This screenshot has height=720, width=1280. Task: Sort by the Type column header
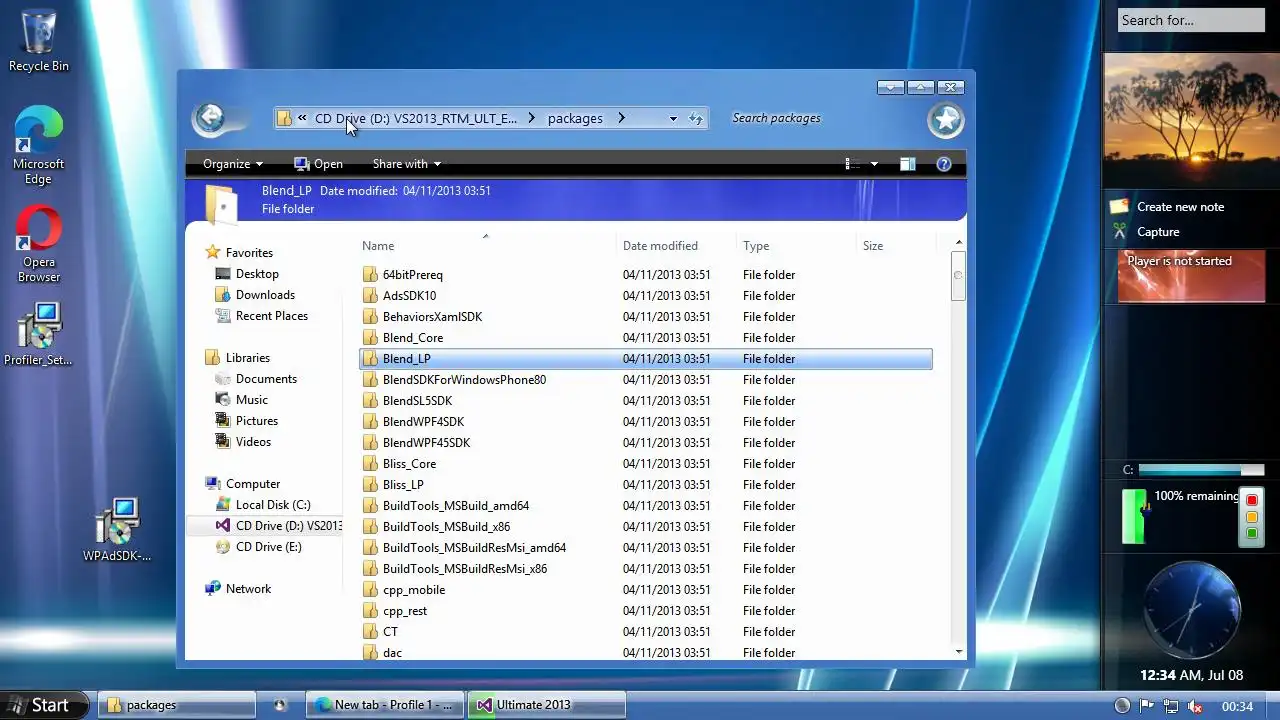click(797, 245)
